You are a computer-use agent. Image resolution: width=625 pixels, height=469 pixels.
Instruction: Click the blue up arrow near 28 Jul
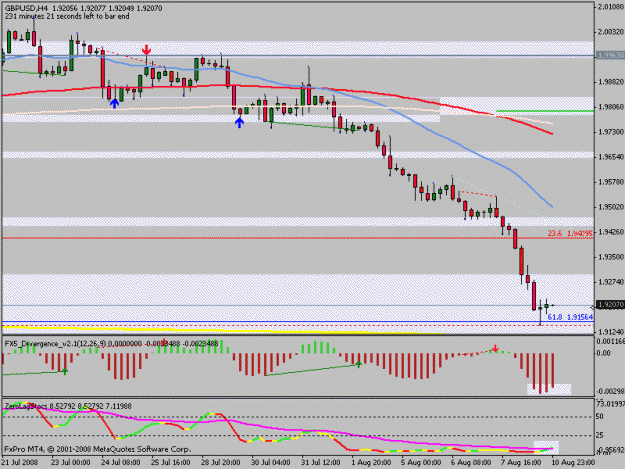point(239,122)
